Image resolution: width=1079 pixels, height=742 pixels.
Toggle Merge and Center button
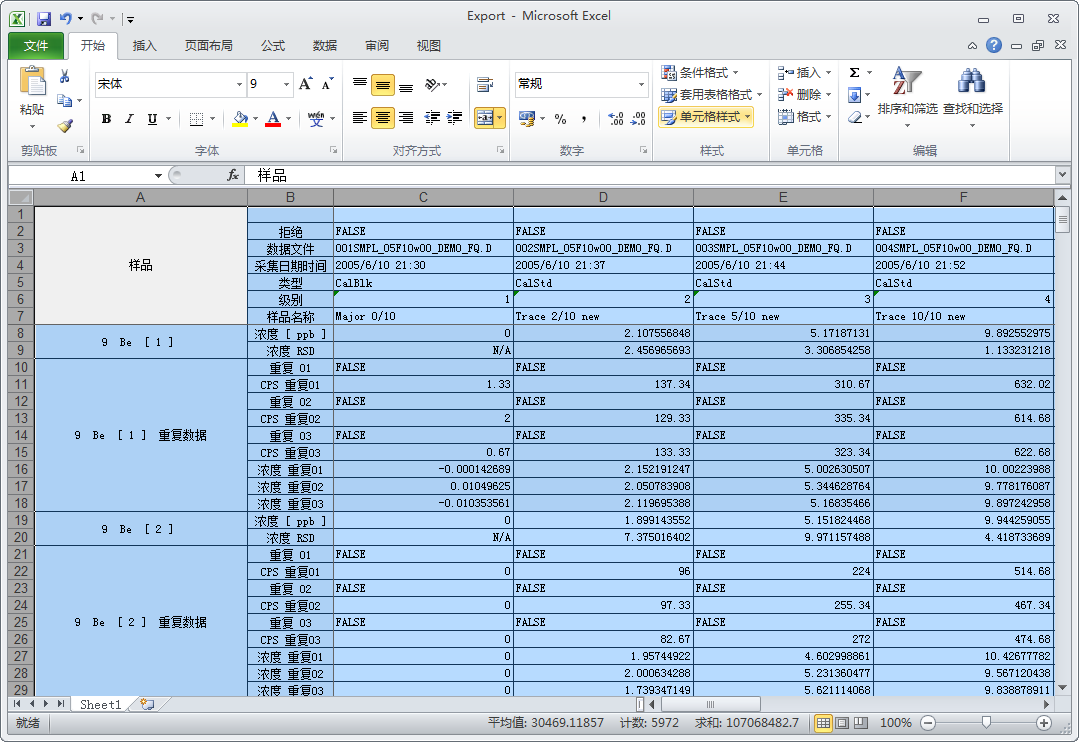coord(485,118)
